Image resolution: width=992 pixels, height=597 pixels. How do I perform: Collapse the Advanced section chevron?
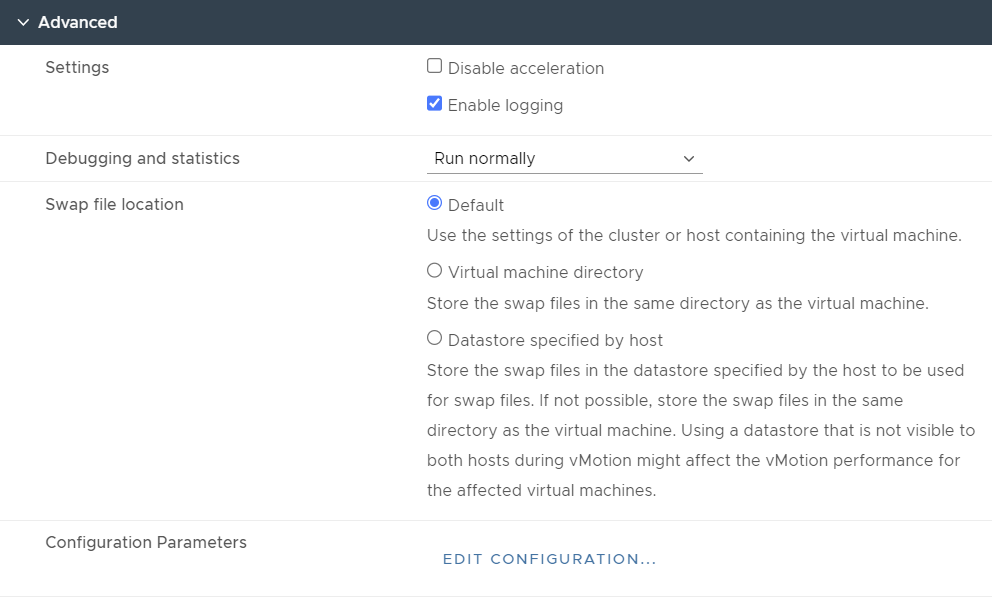(23, 23)
